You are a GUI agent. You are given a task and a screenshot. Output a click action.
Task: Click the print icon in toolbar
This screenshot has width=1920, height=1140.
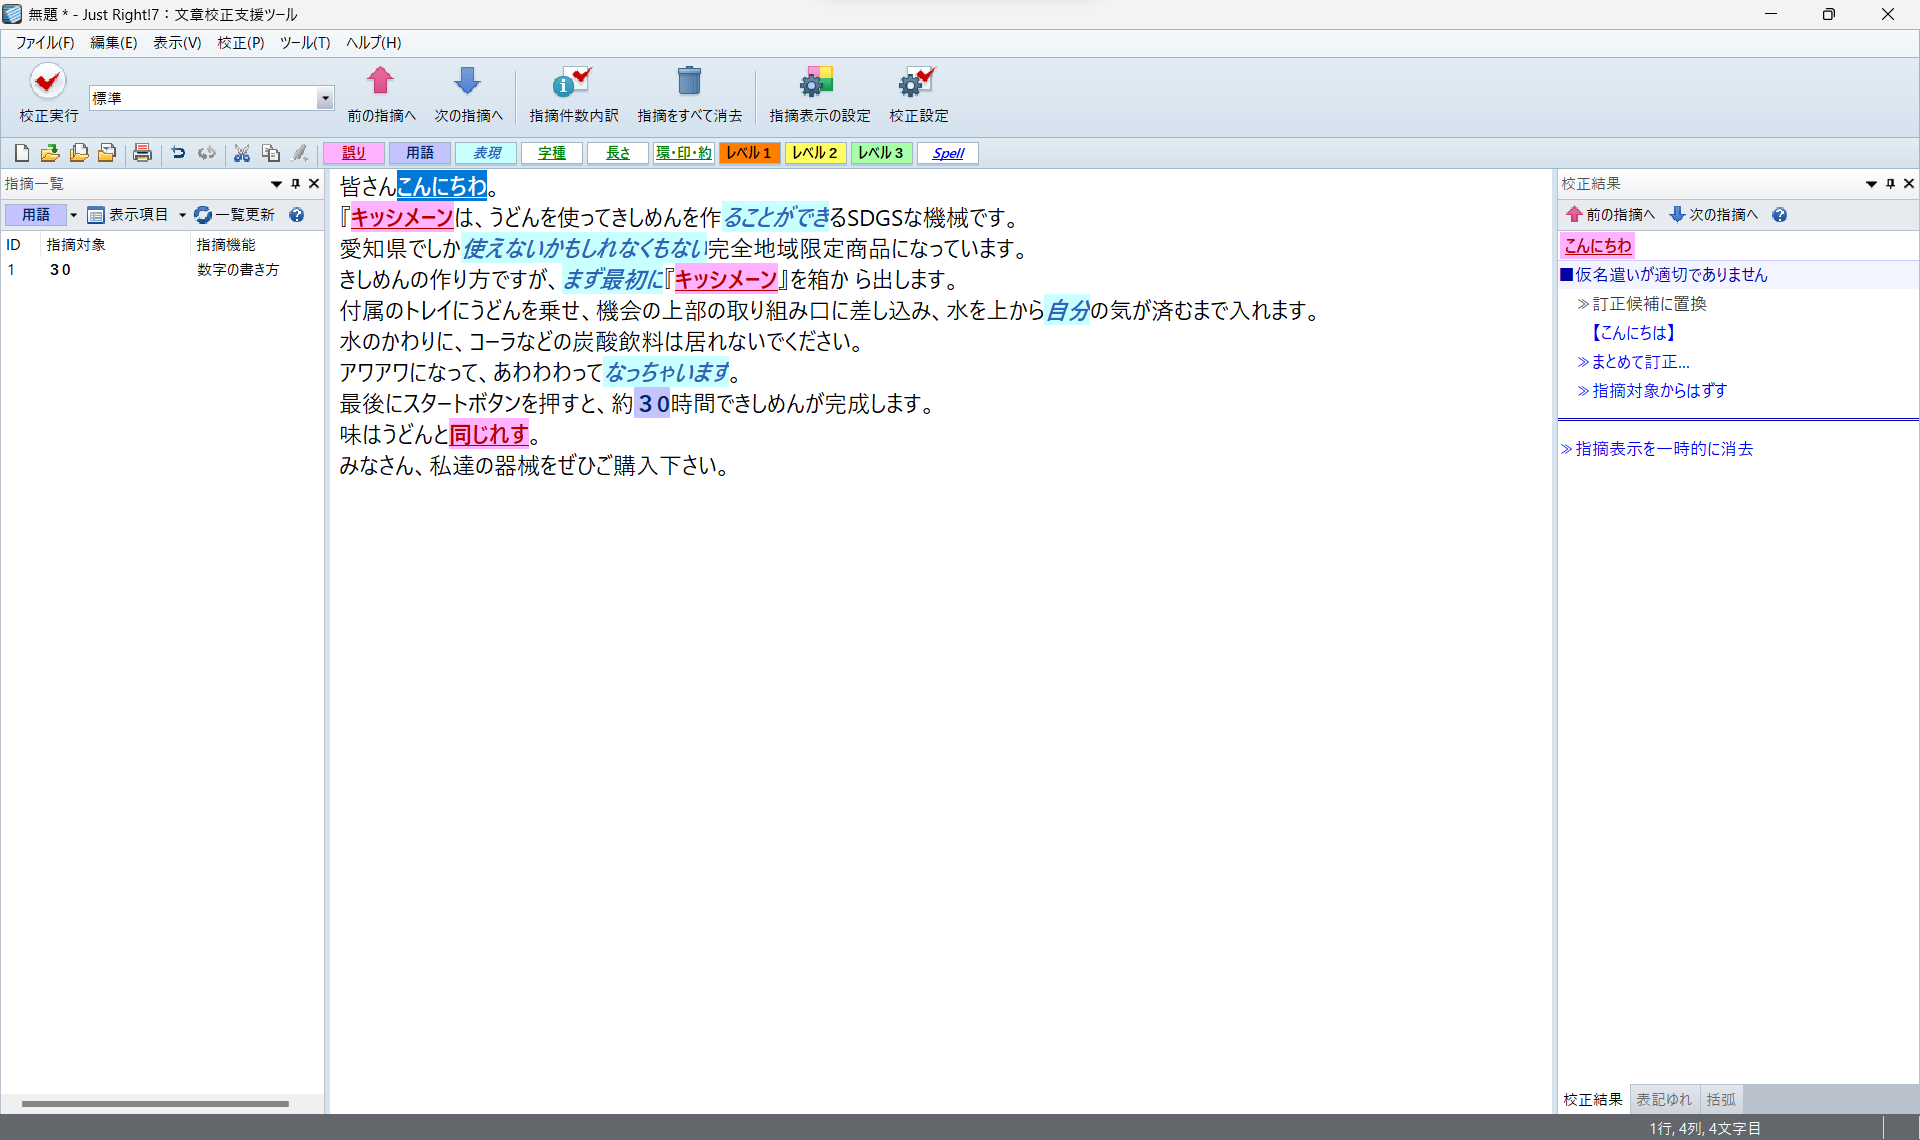142,153
